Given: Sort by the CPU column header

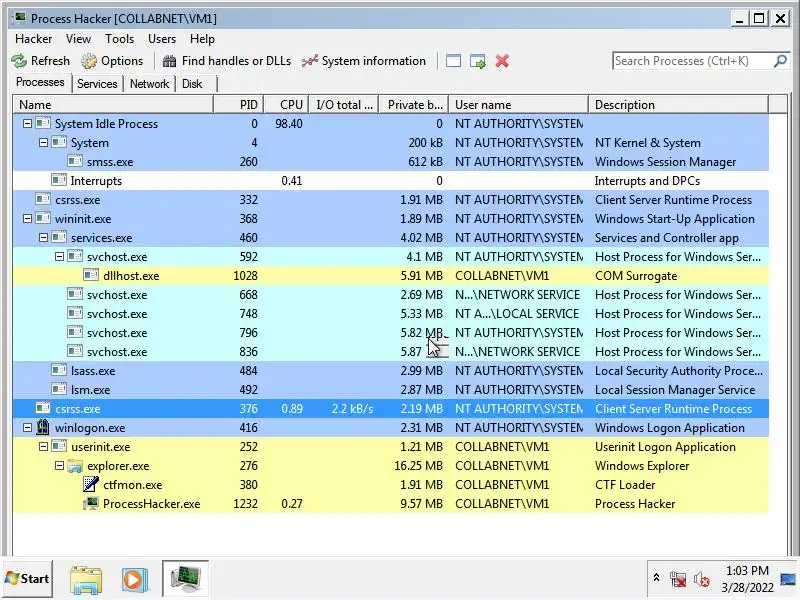Looking at the screenshot, I should tap(287, 105).
